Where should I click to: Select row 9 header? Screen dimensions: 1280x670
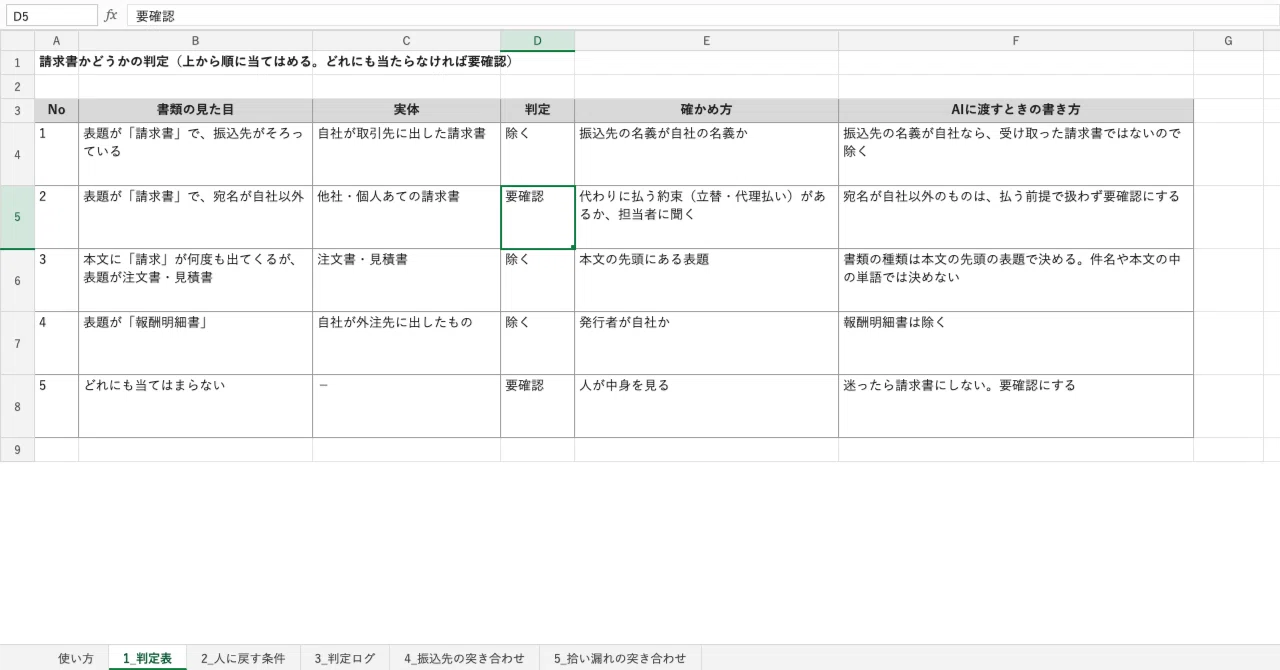(x=17, y=450)
